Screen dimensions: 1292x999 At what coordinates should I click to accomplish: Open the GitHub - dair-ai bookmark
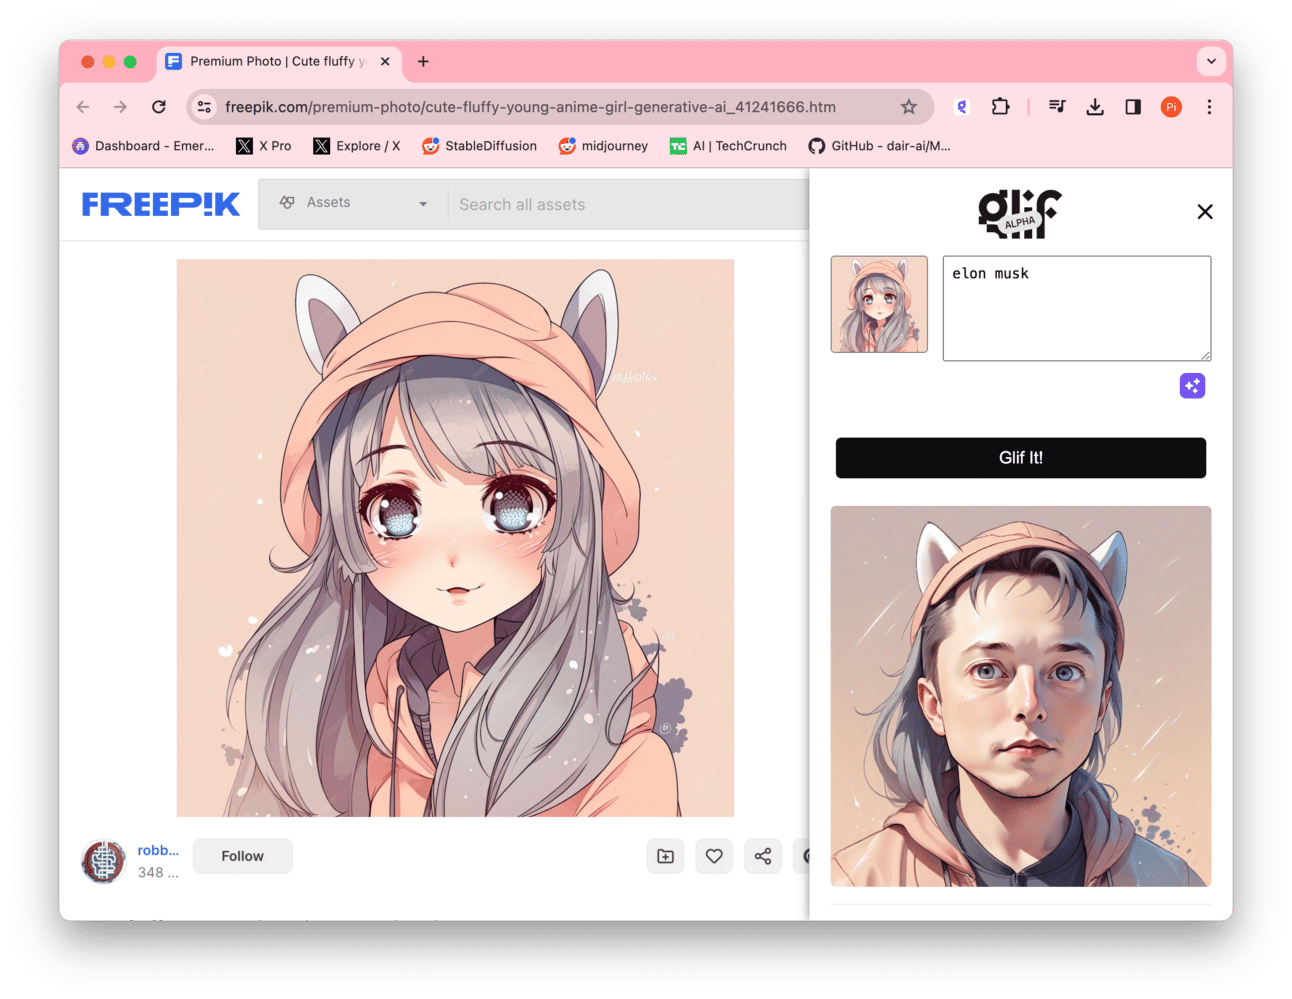[879, 146]
